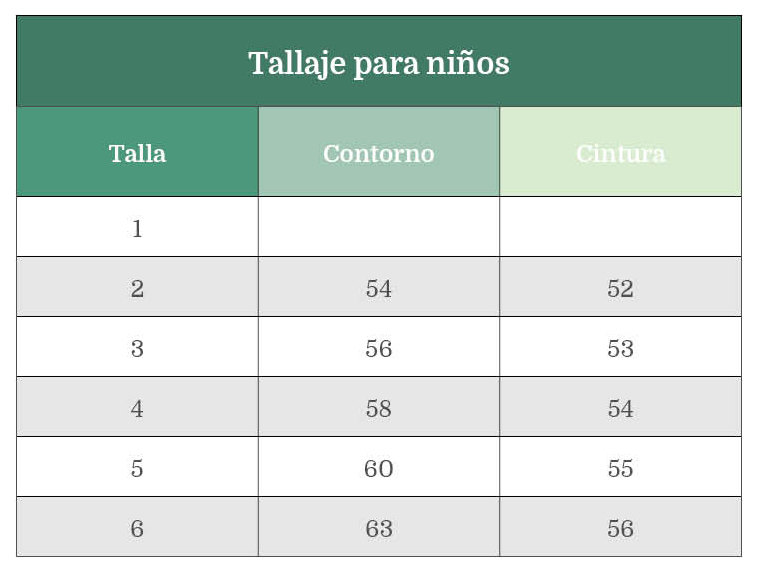
Task: Select the Talla cell with value 2
Action: 137,288
